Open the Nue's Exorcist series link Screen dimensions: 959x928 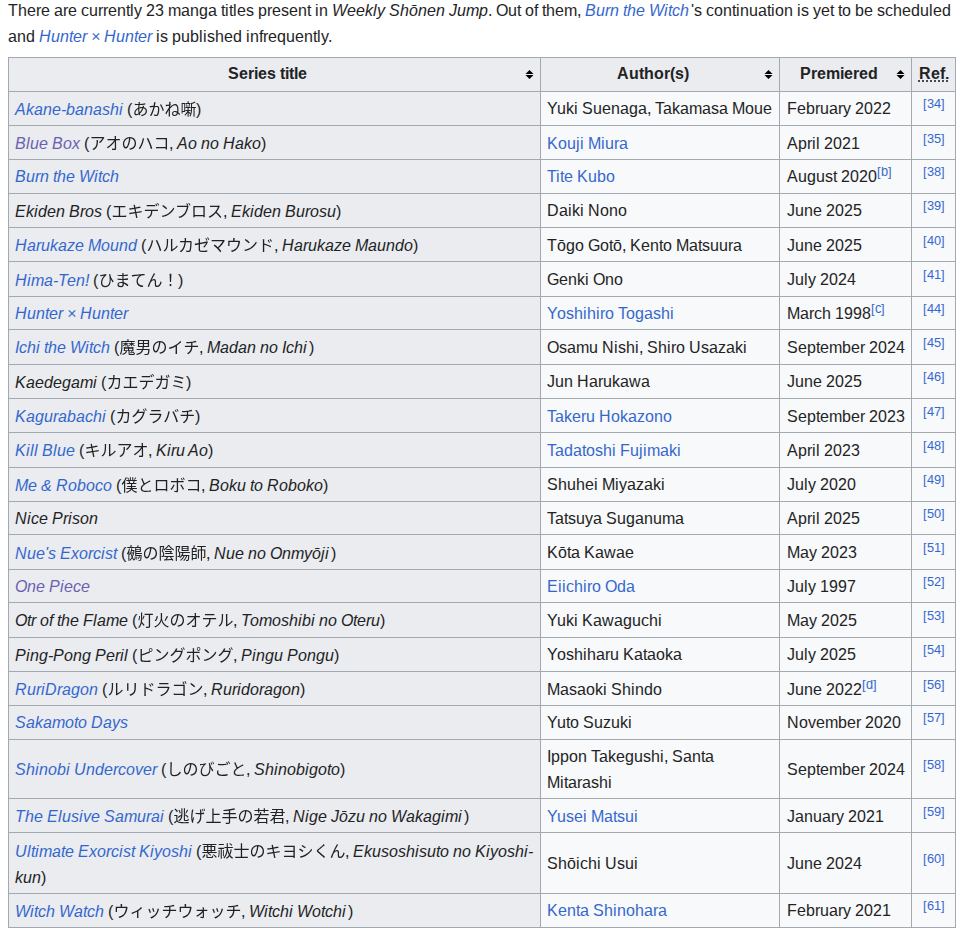click(67, 554)
